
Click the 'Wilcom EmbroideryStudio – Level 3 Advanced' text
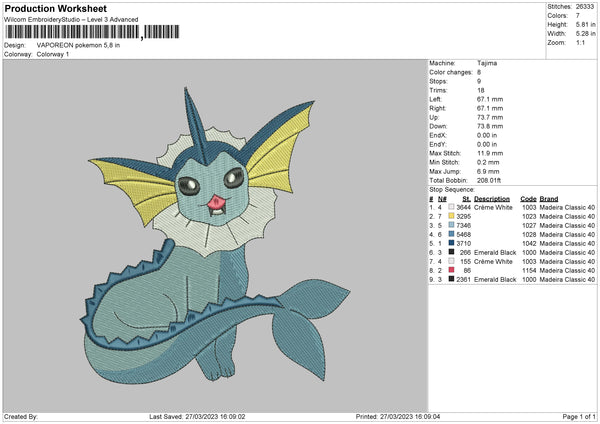[71, 20]
